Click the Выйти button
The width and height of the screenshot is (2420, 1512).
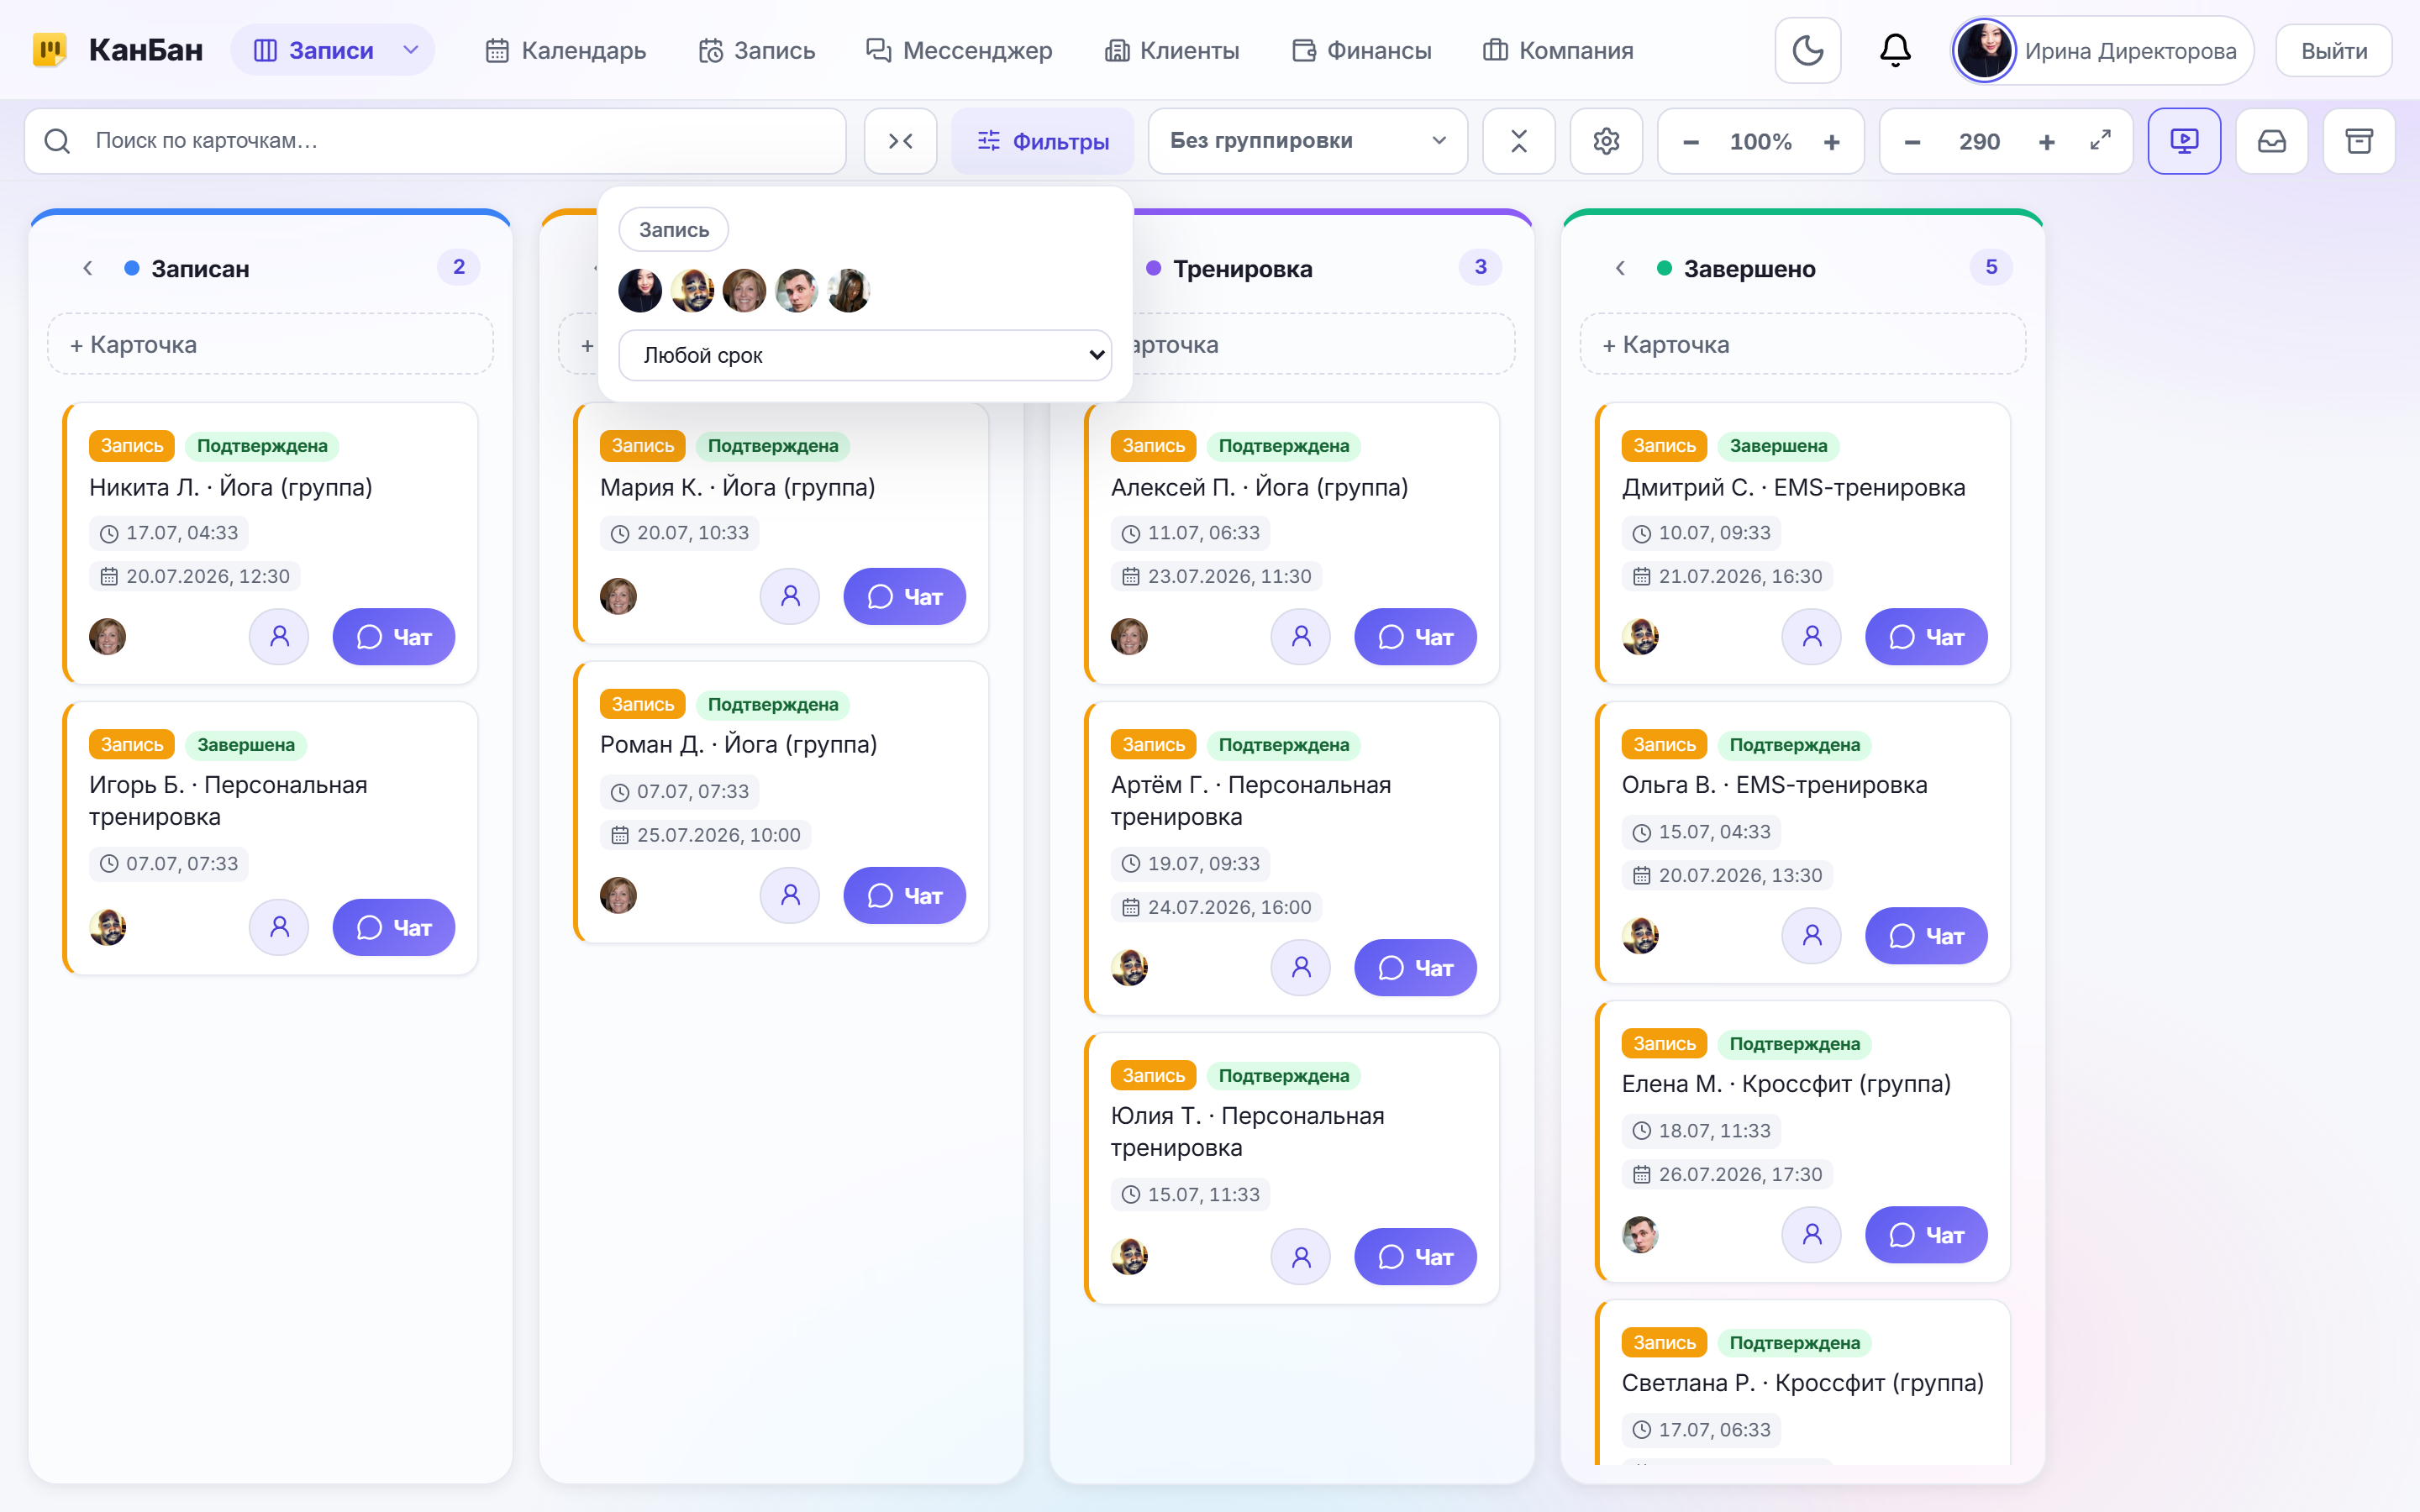click(2333, 50)
